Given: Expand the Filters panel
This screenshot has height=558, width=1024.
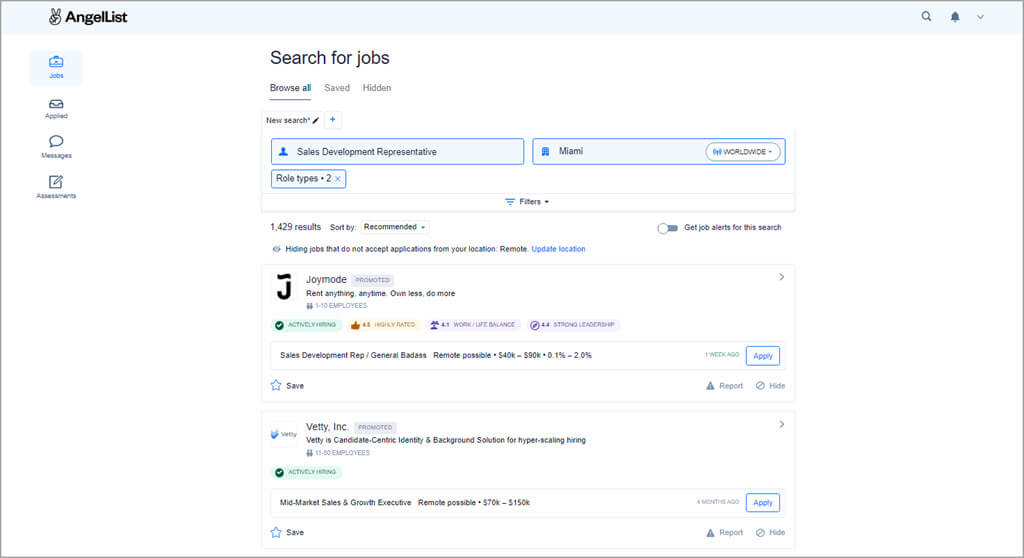Looking at the screenshot, I should pos(528,202).
